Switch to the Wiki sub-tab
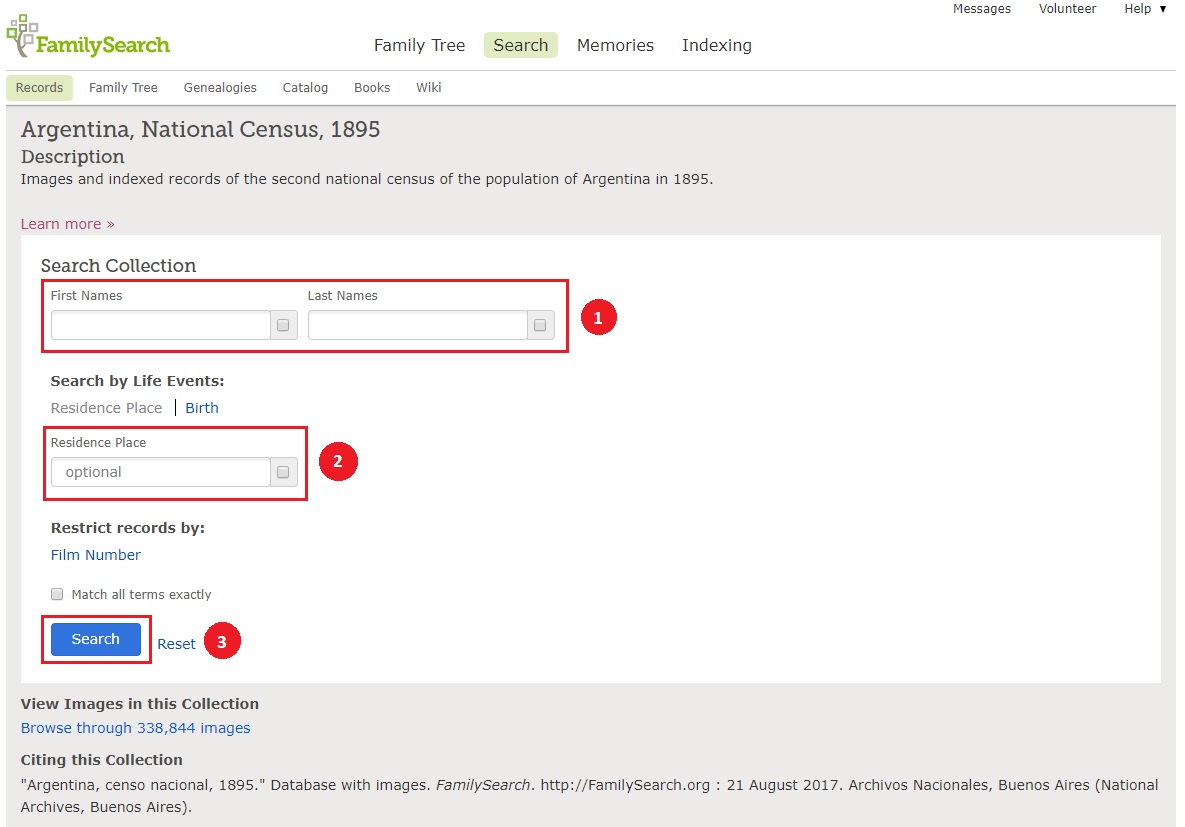The width and height of the screenshot is (1185, 827). click(429, 88)
